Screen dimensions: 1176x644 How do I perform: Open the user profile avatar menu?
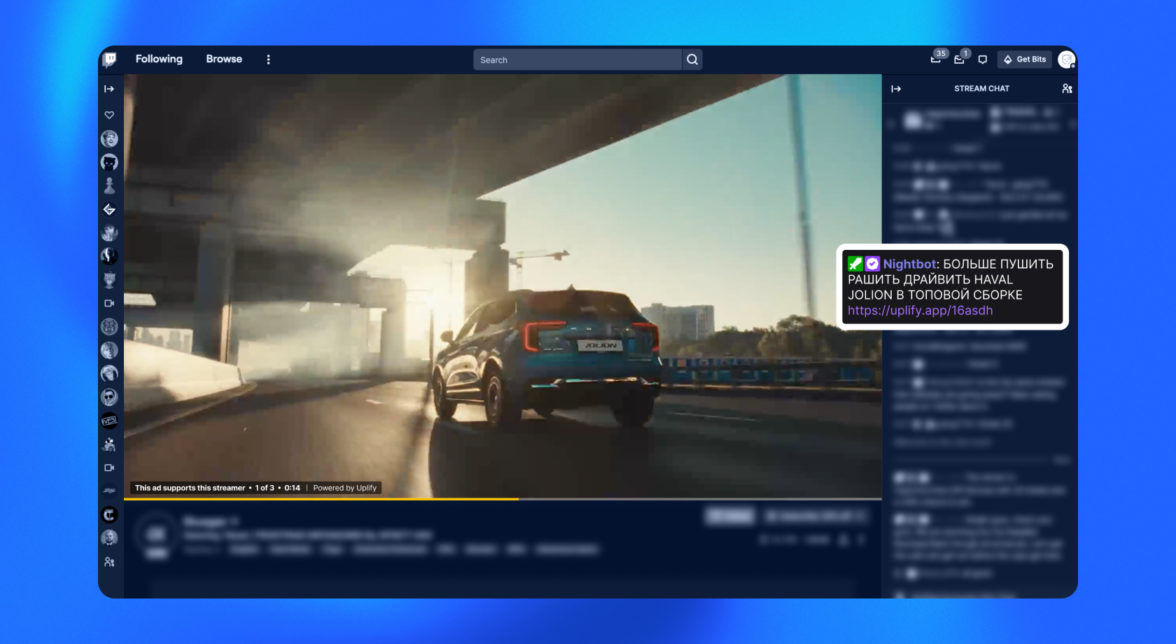(x=1066, y=60)
